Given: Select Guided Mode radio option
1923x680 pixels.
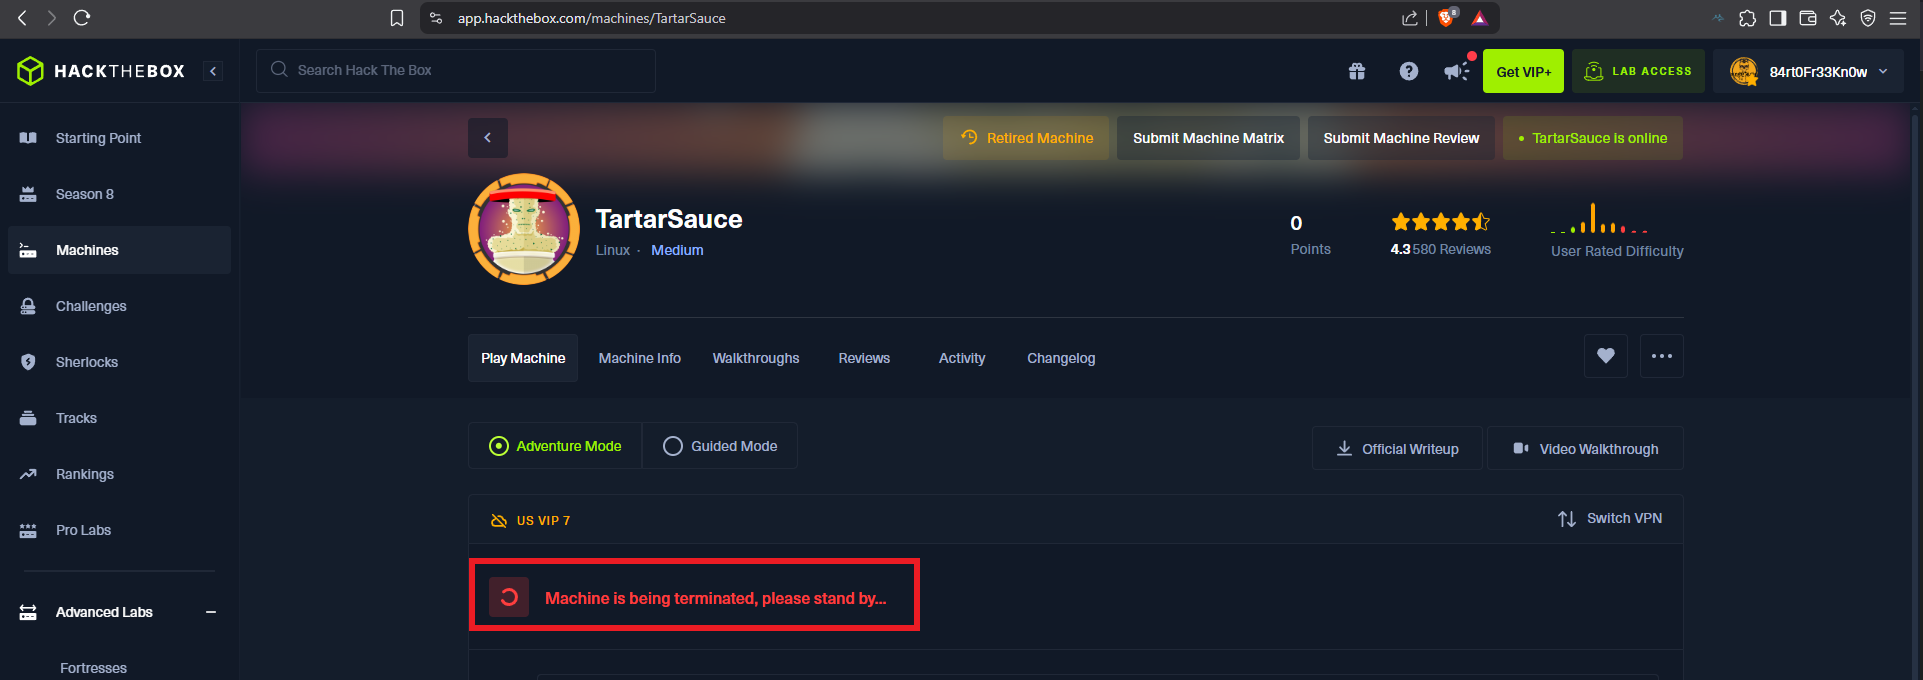Looking at the screenshot, I should [720, 446].
